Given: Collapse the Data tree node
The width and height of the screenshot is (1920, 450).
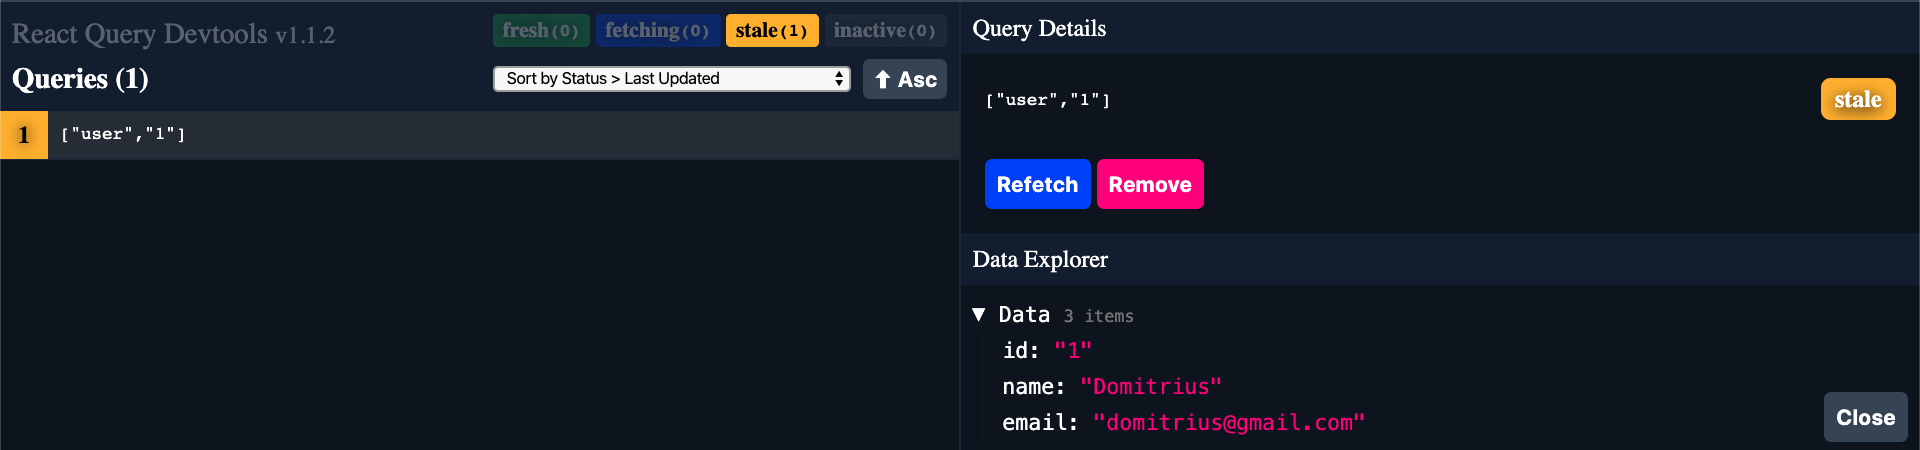Looking at the screenshot, I should click(x=979, y=315).
